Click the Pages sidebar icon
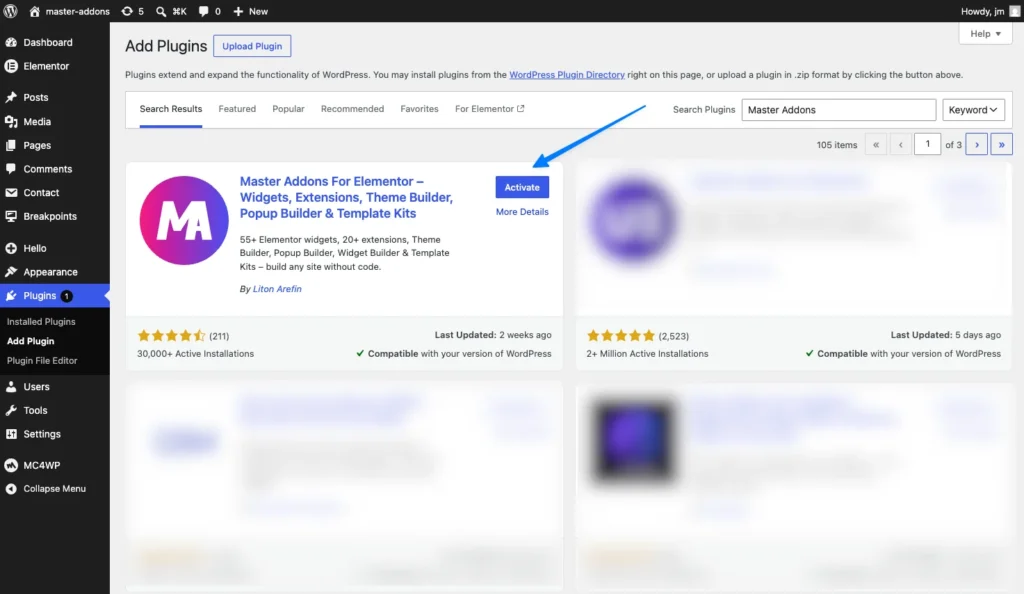1024x594 pixels. coord(11,145)
